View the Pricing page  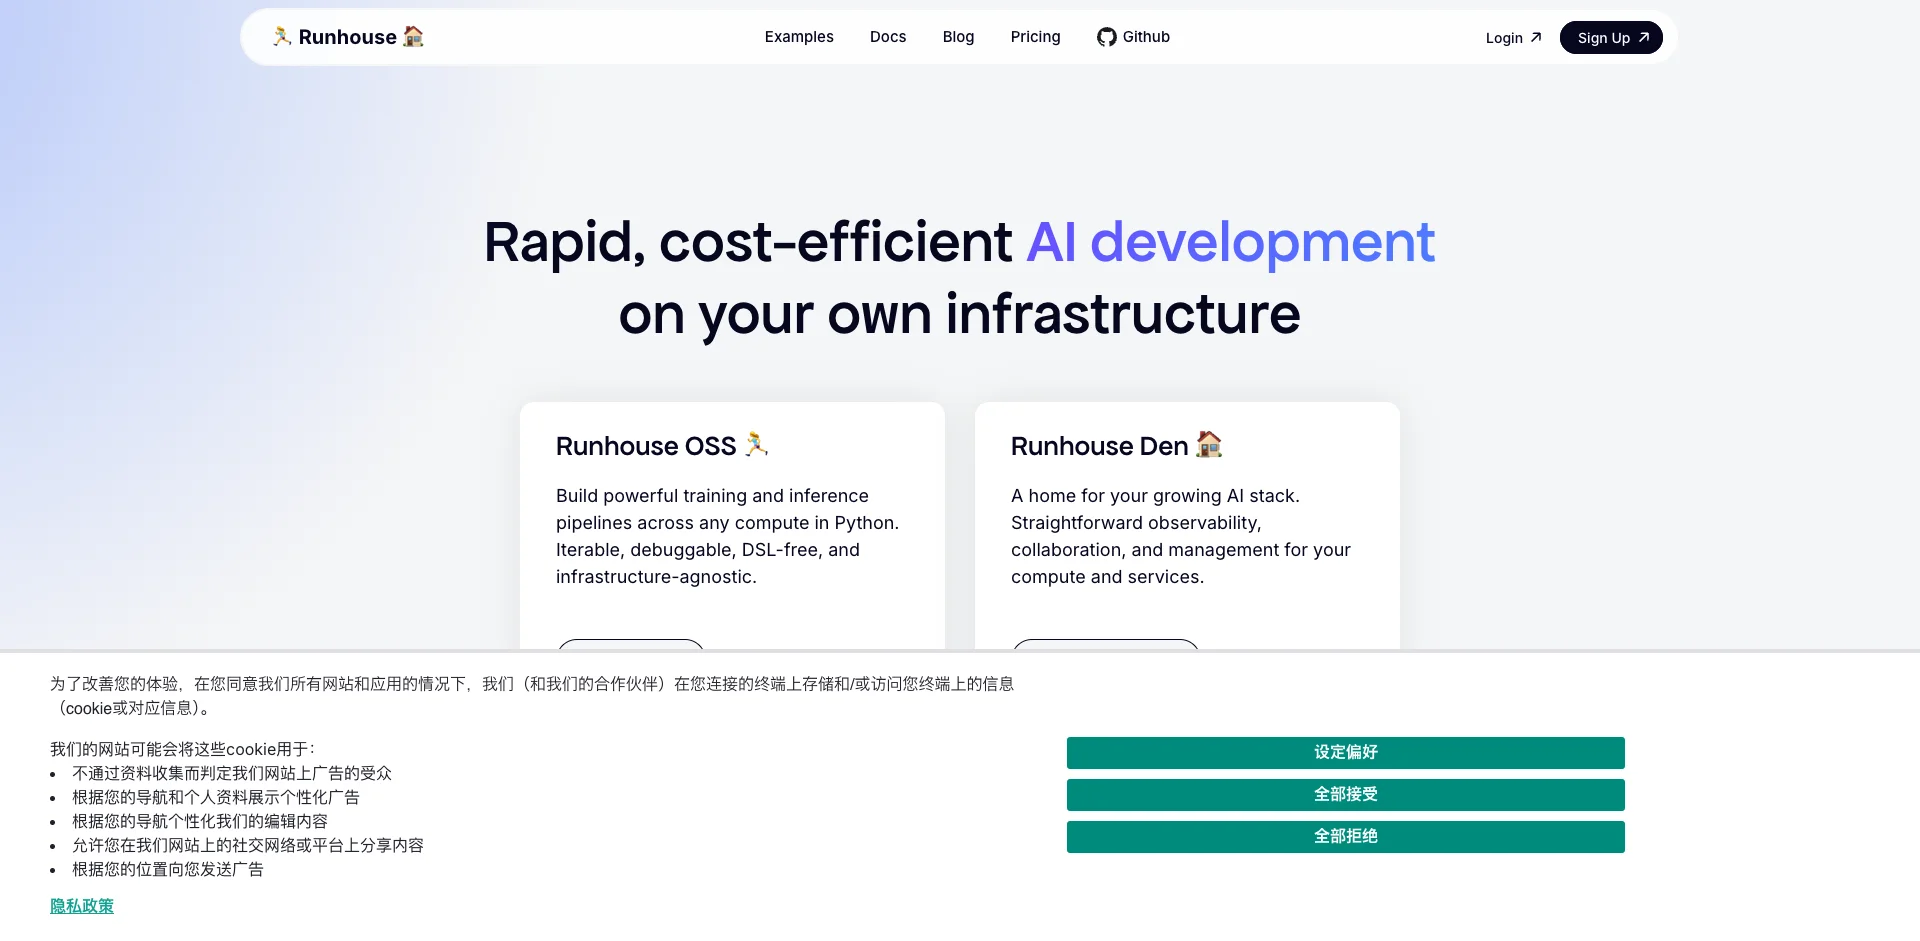[x=1035, y=37]
